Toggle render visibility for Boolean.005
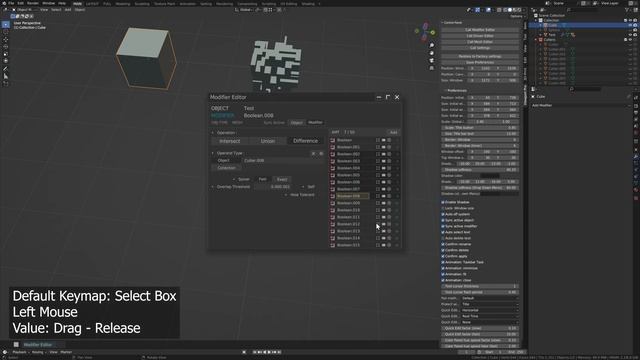Image resolution: width=640 pixels, height=360 pixels. [x=389, y=175]
